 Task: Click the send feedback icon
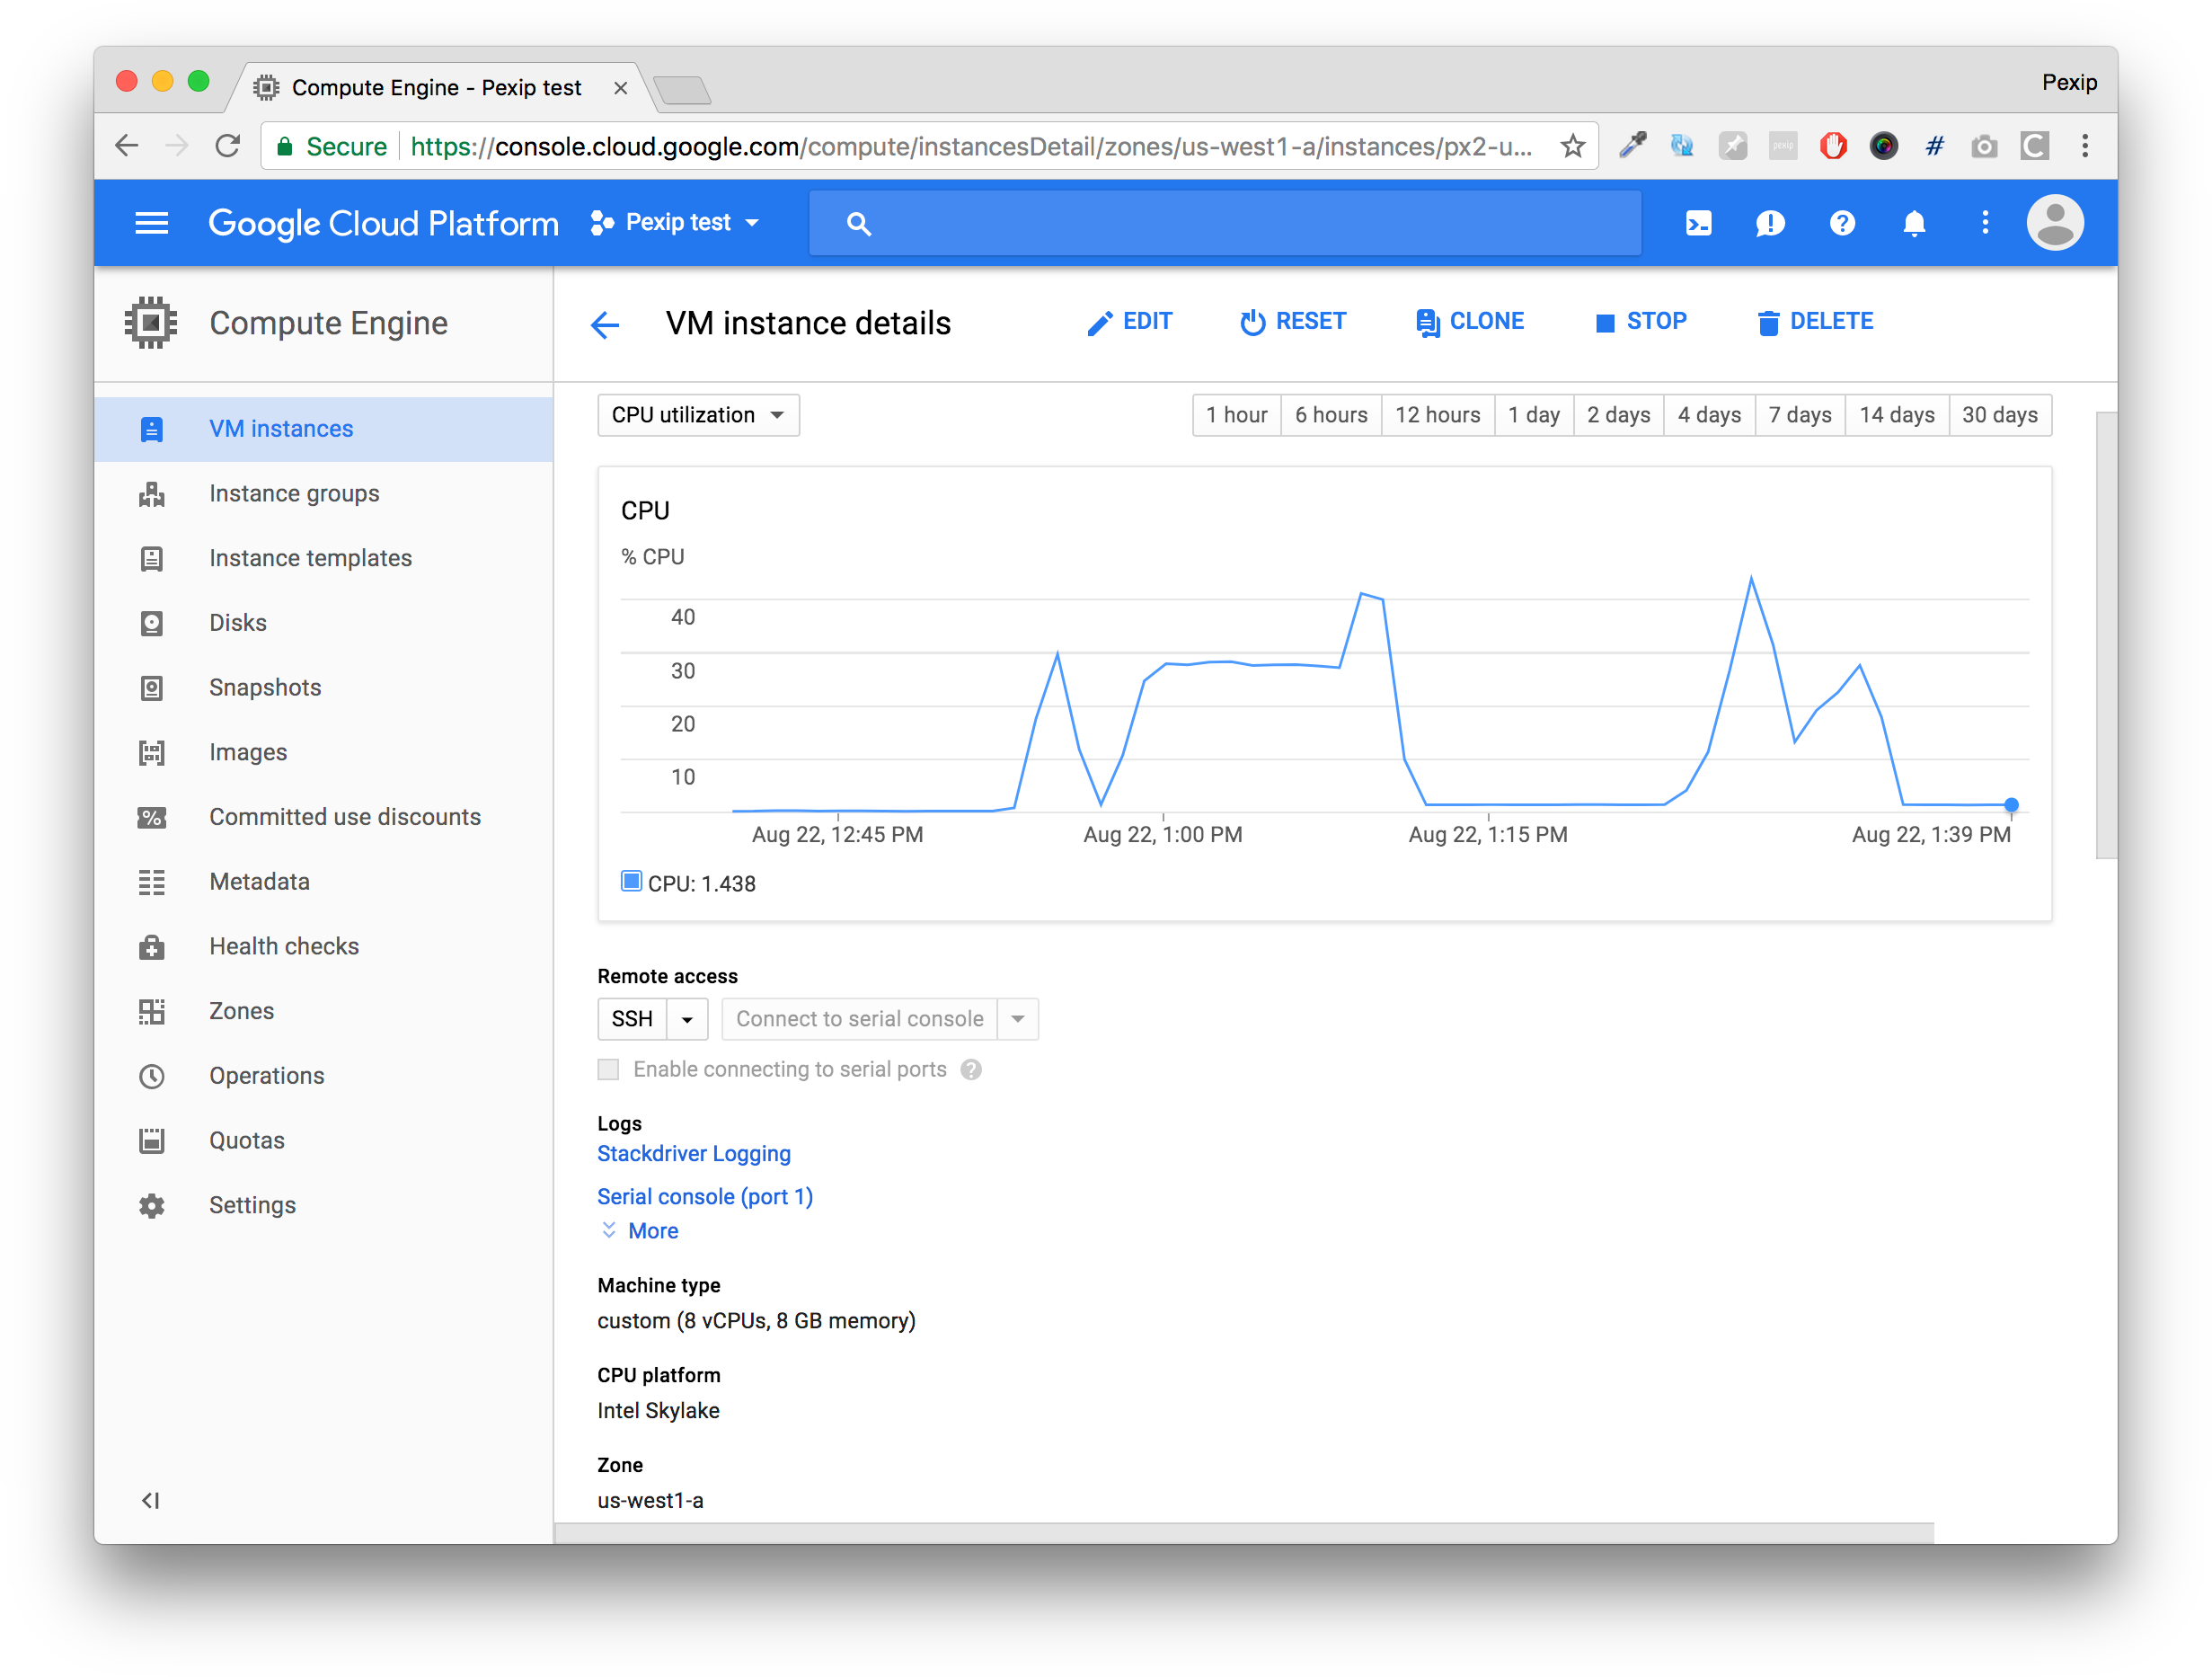pyautogui.click(x=1769, y=223)
